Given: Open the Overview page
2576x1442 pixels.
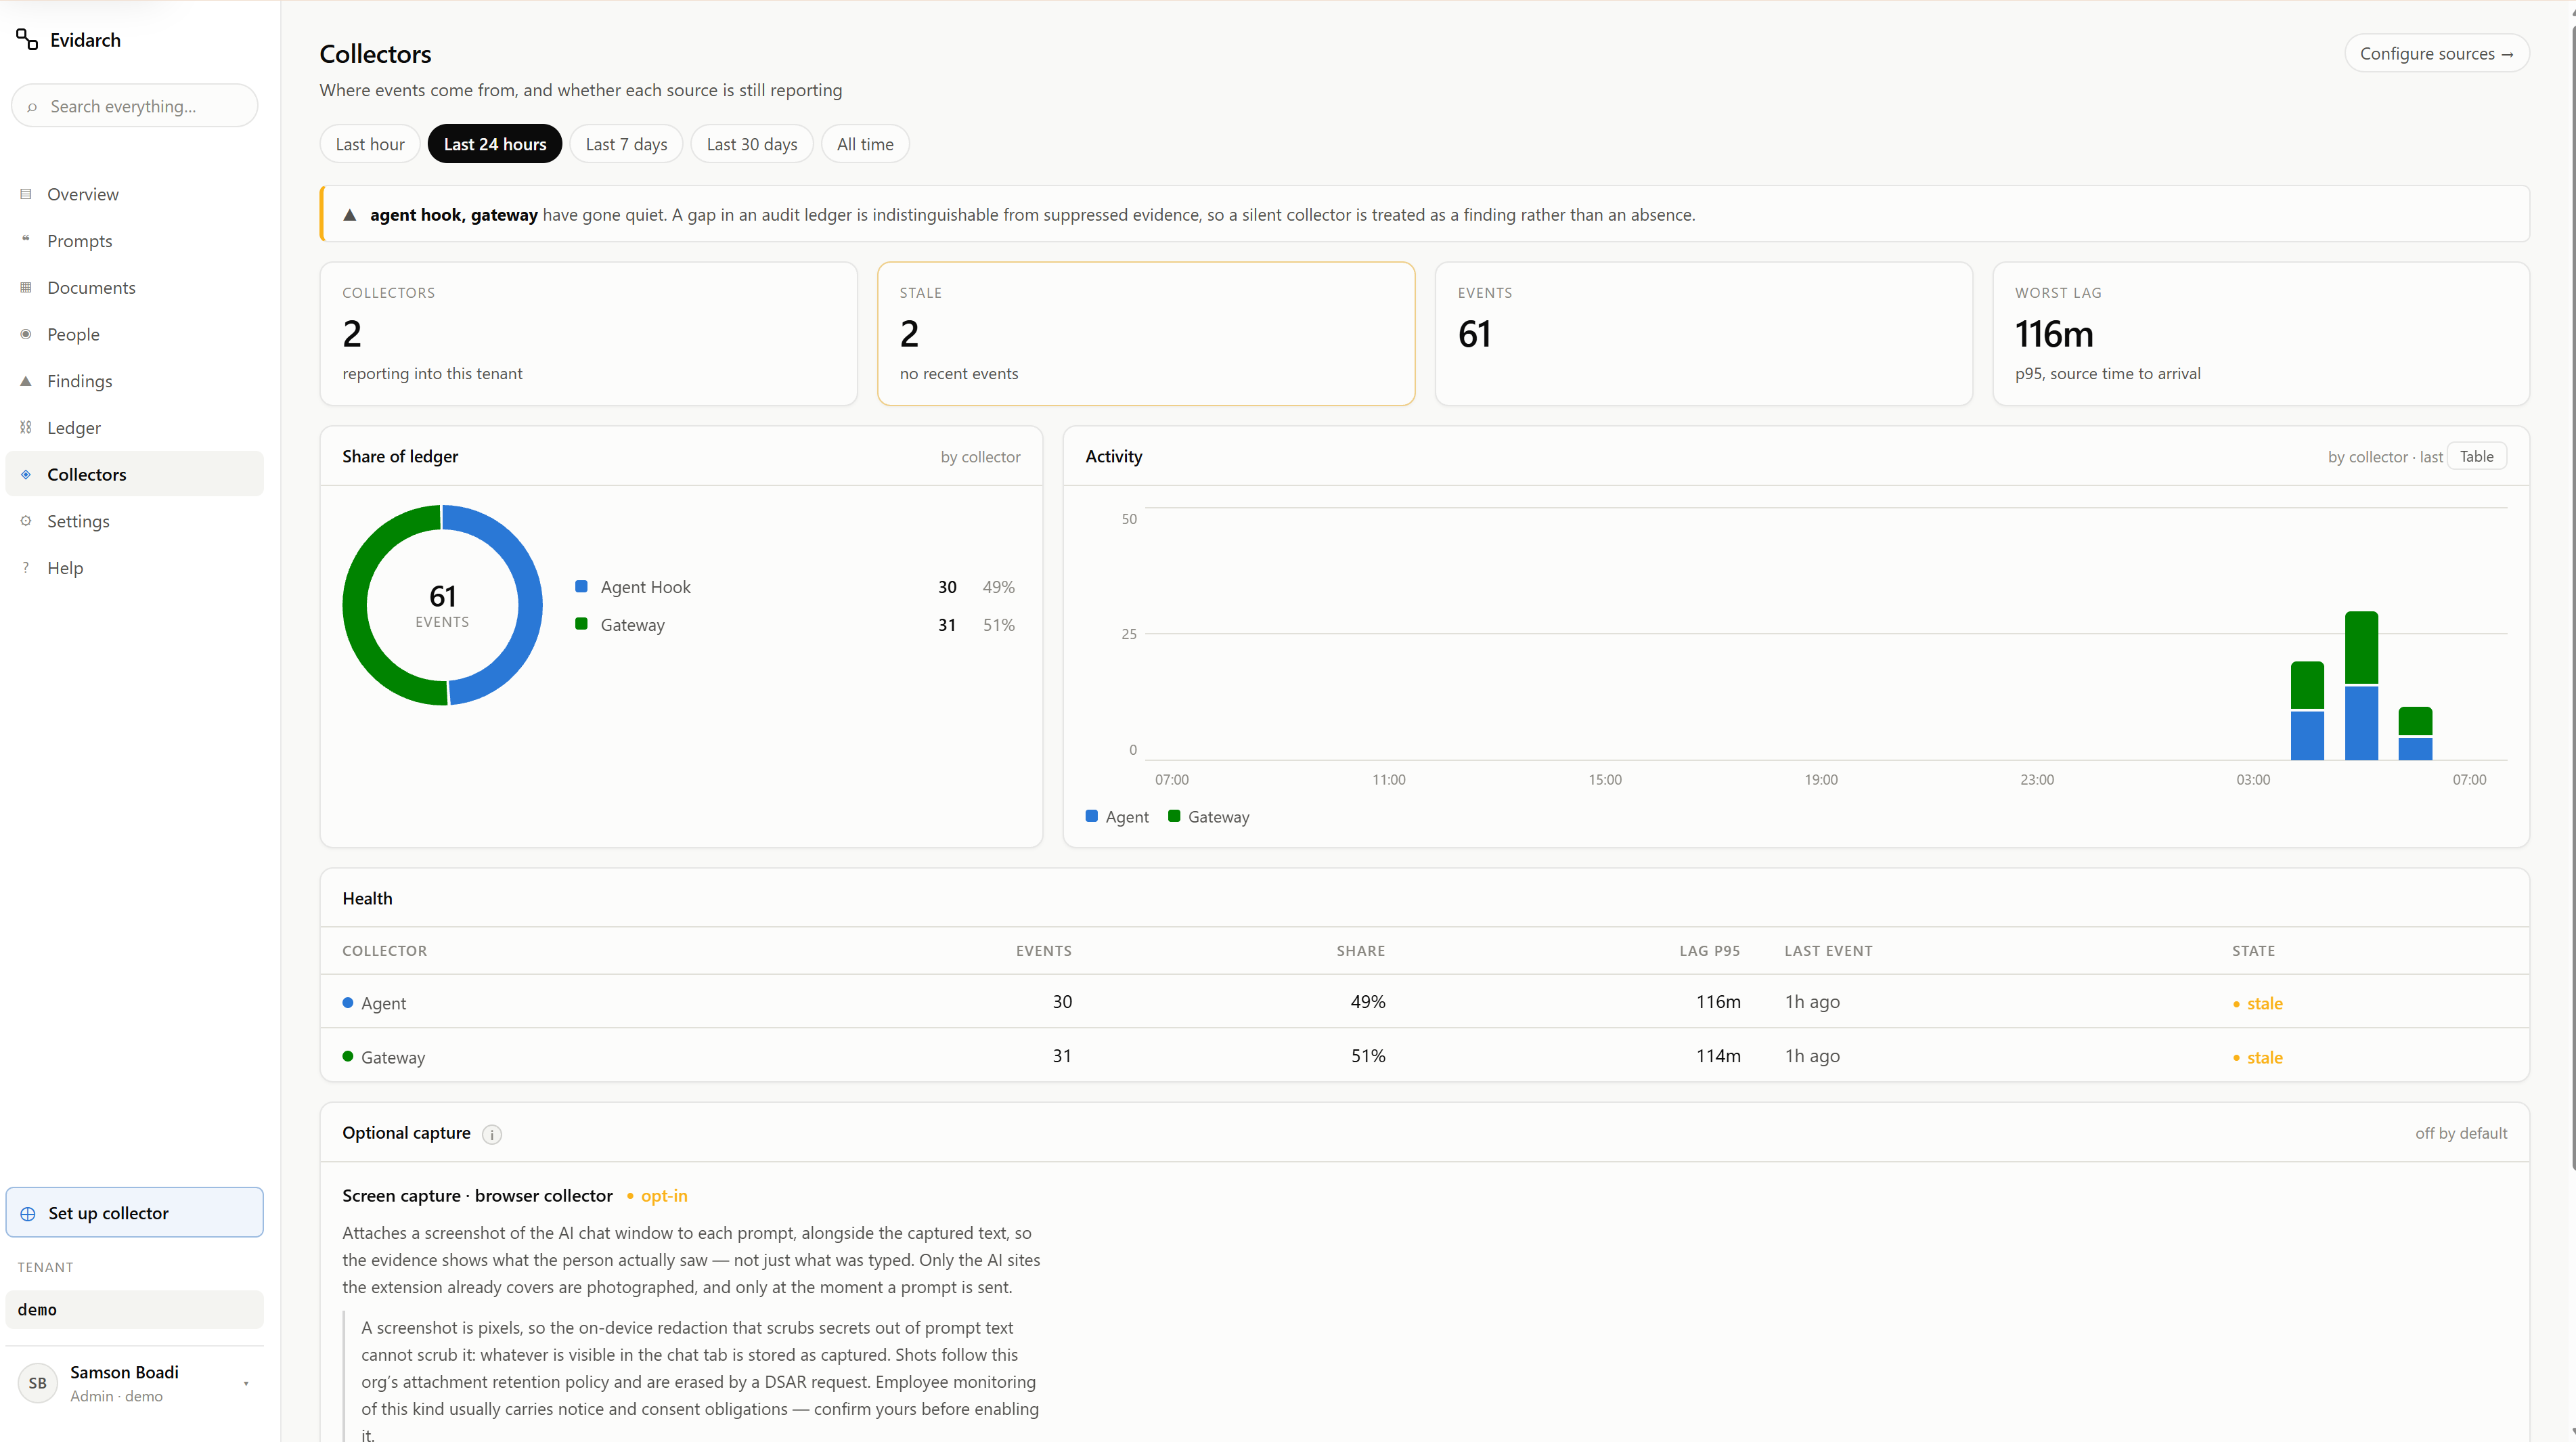Looking at the screenshot, I should click(135, 194).
